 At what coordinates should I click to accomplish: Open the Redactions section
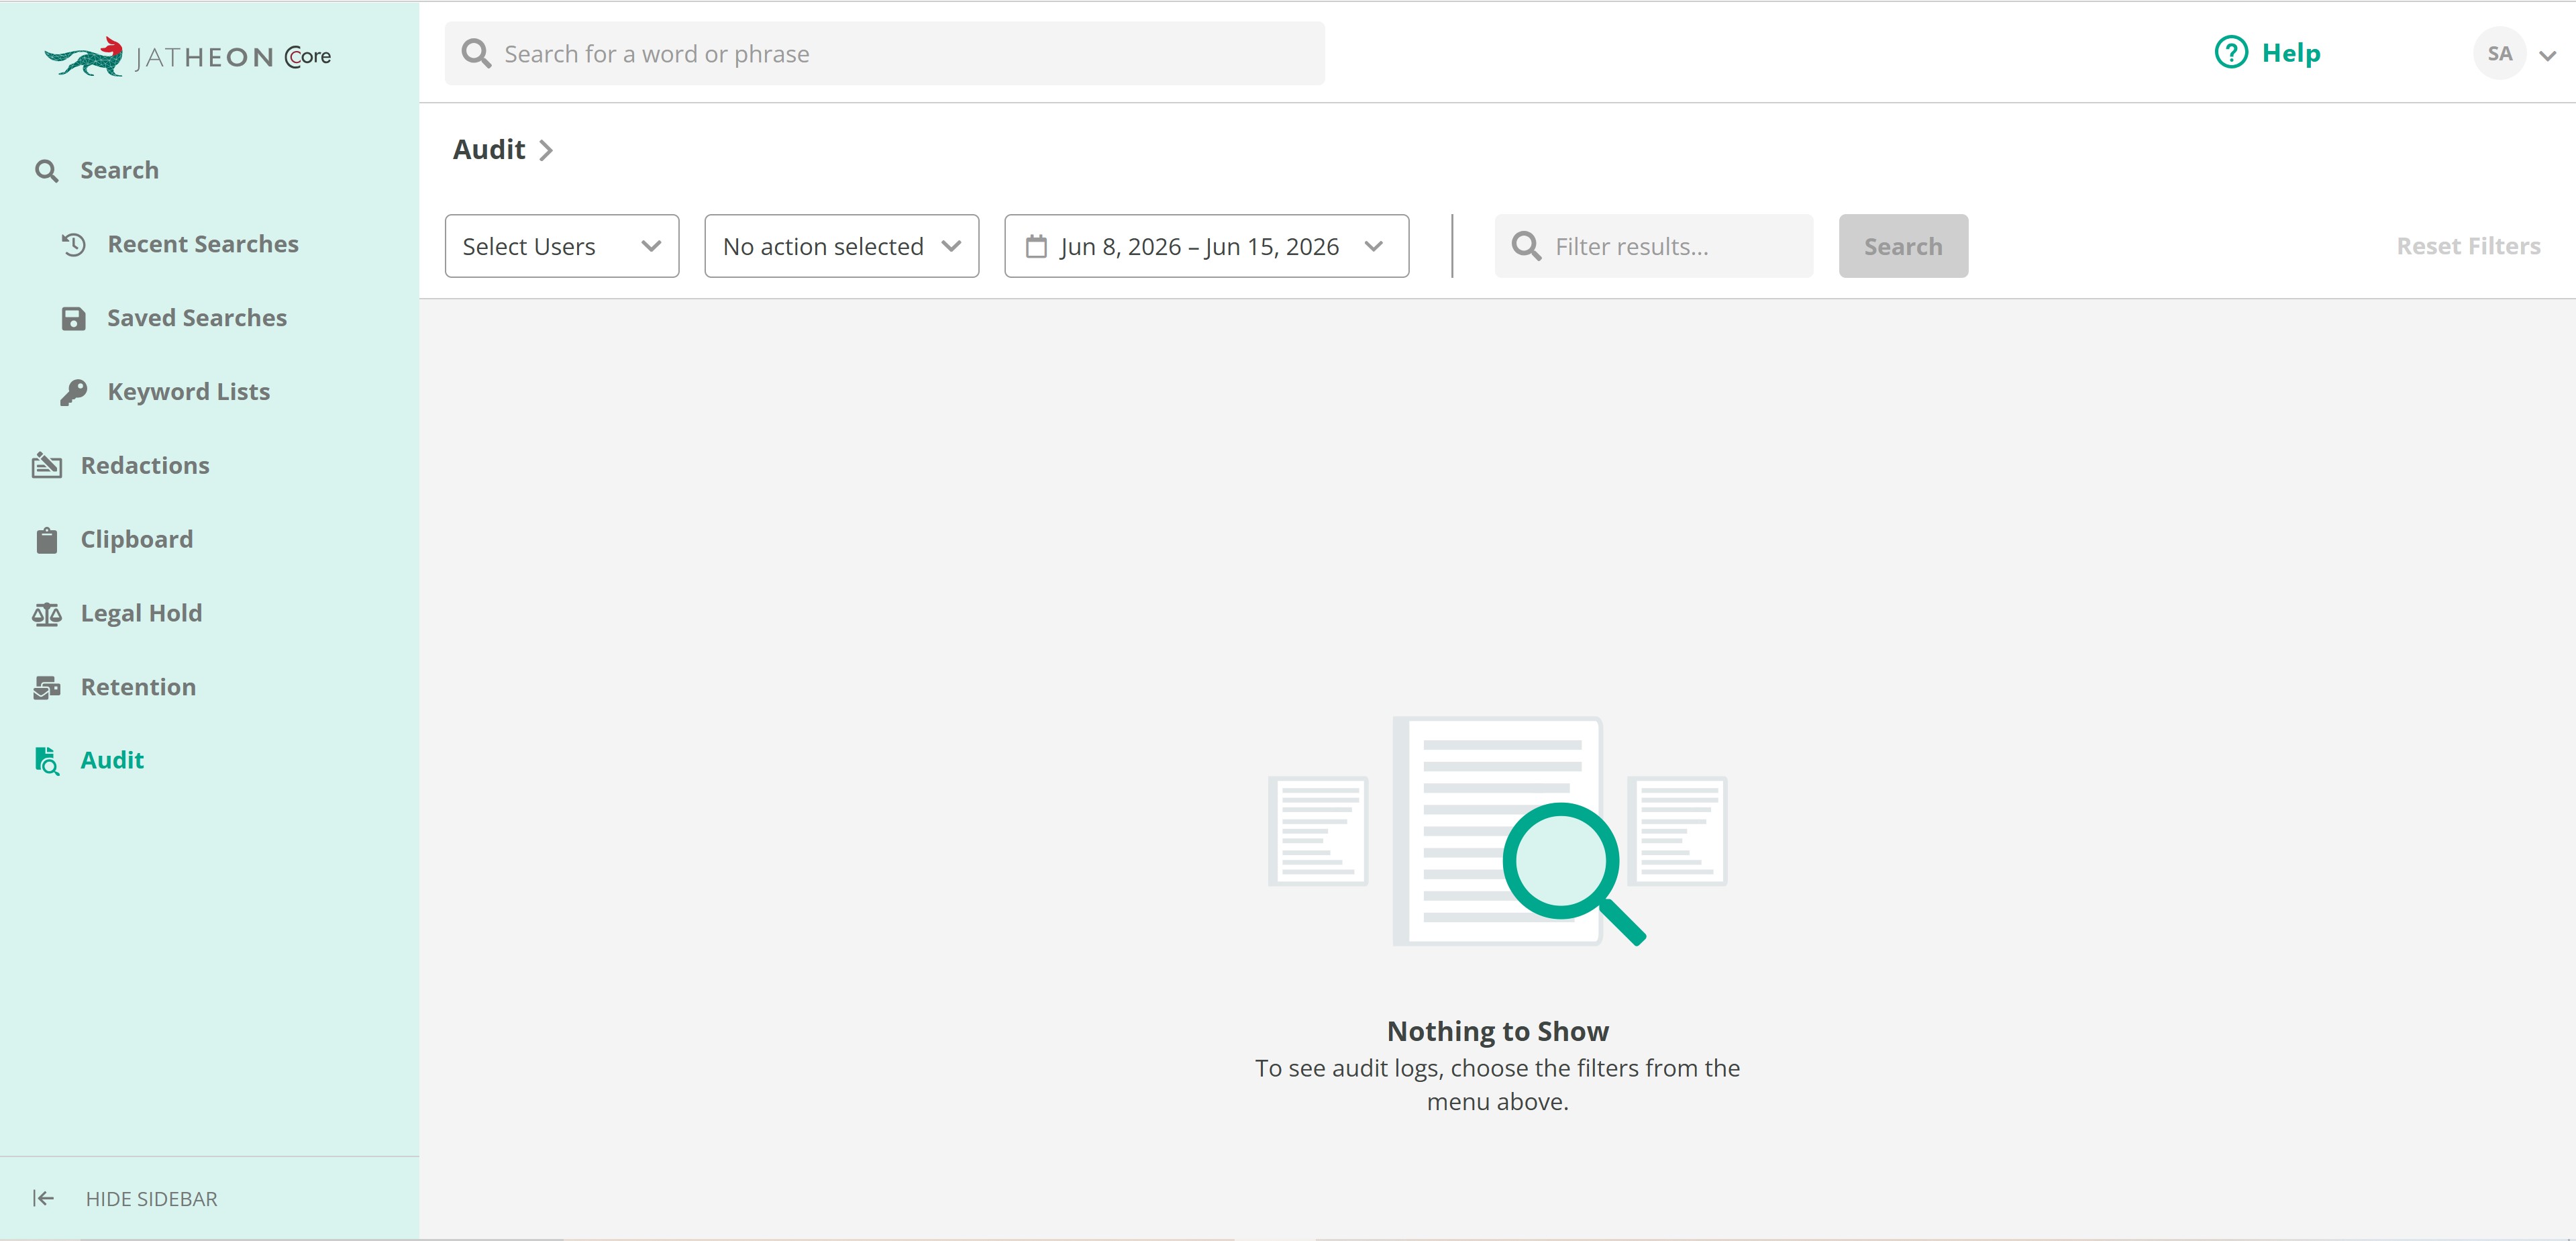point(145,465)
